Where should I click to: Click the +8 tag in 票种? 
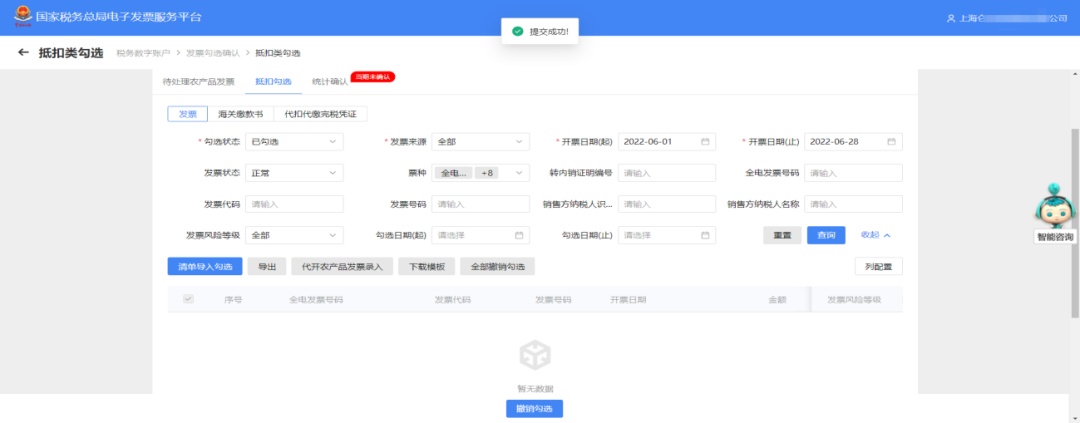(x=487, y=173)
